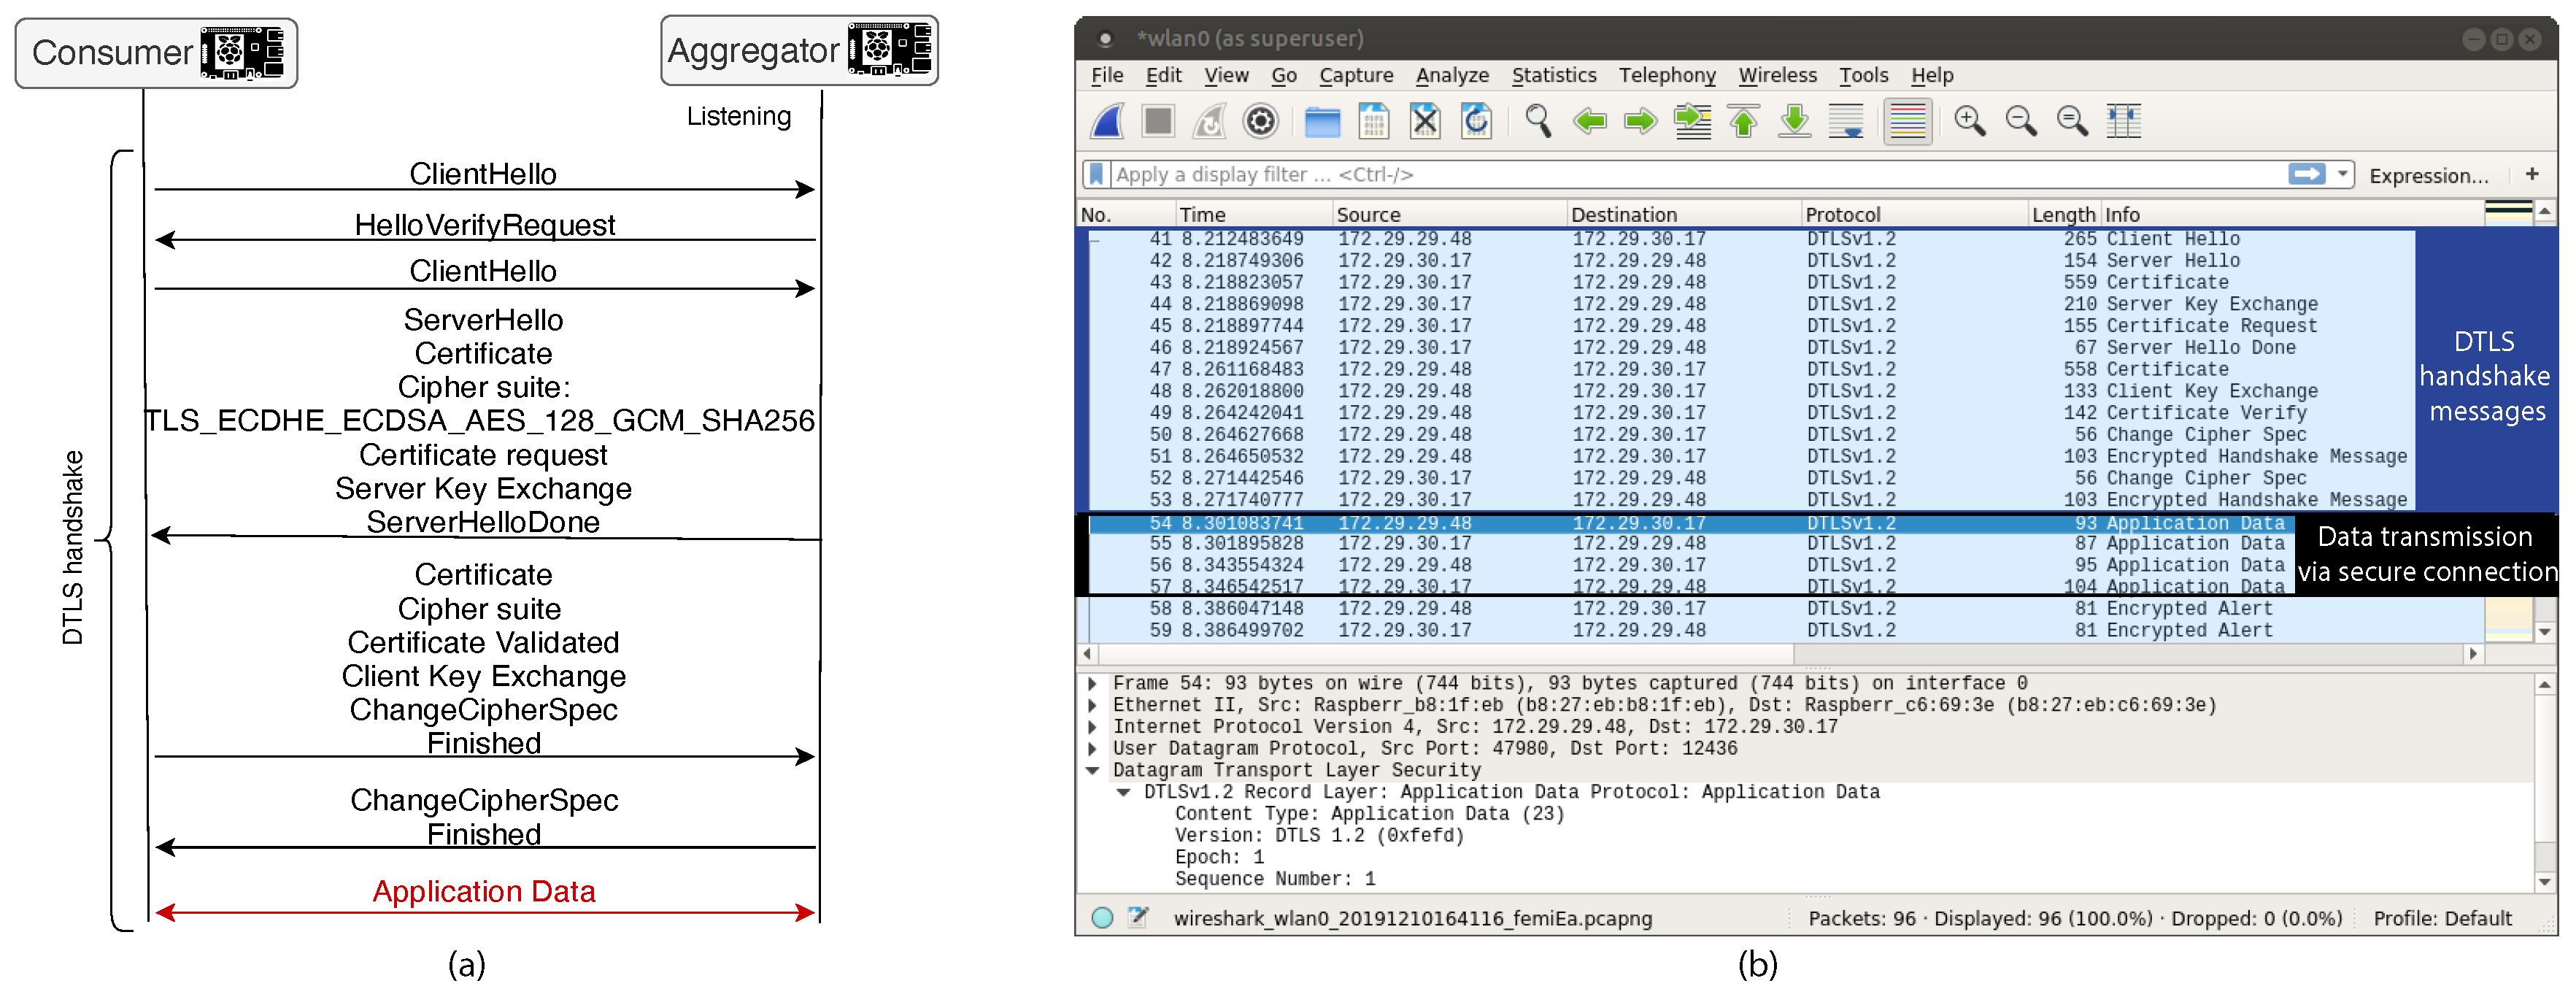This screenshot has height=997, width=2576.
Task: Start capturing packets with the shark fin icon
Action: tap(1107, 121)
